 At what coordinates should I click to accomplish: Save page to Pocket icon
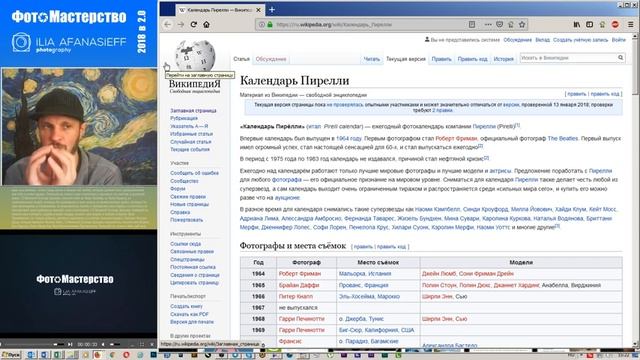pyautogui.click(x=500, y=24)
